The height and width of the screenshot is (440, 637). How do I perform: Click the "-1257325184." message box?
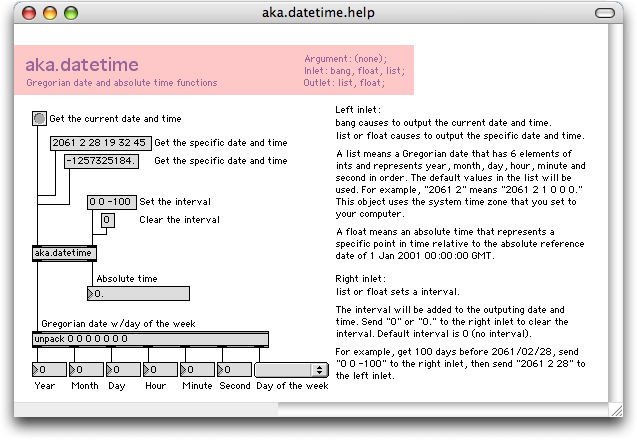(101, 161)
